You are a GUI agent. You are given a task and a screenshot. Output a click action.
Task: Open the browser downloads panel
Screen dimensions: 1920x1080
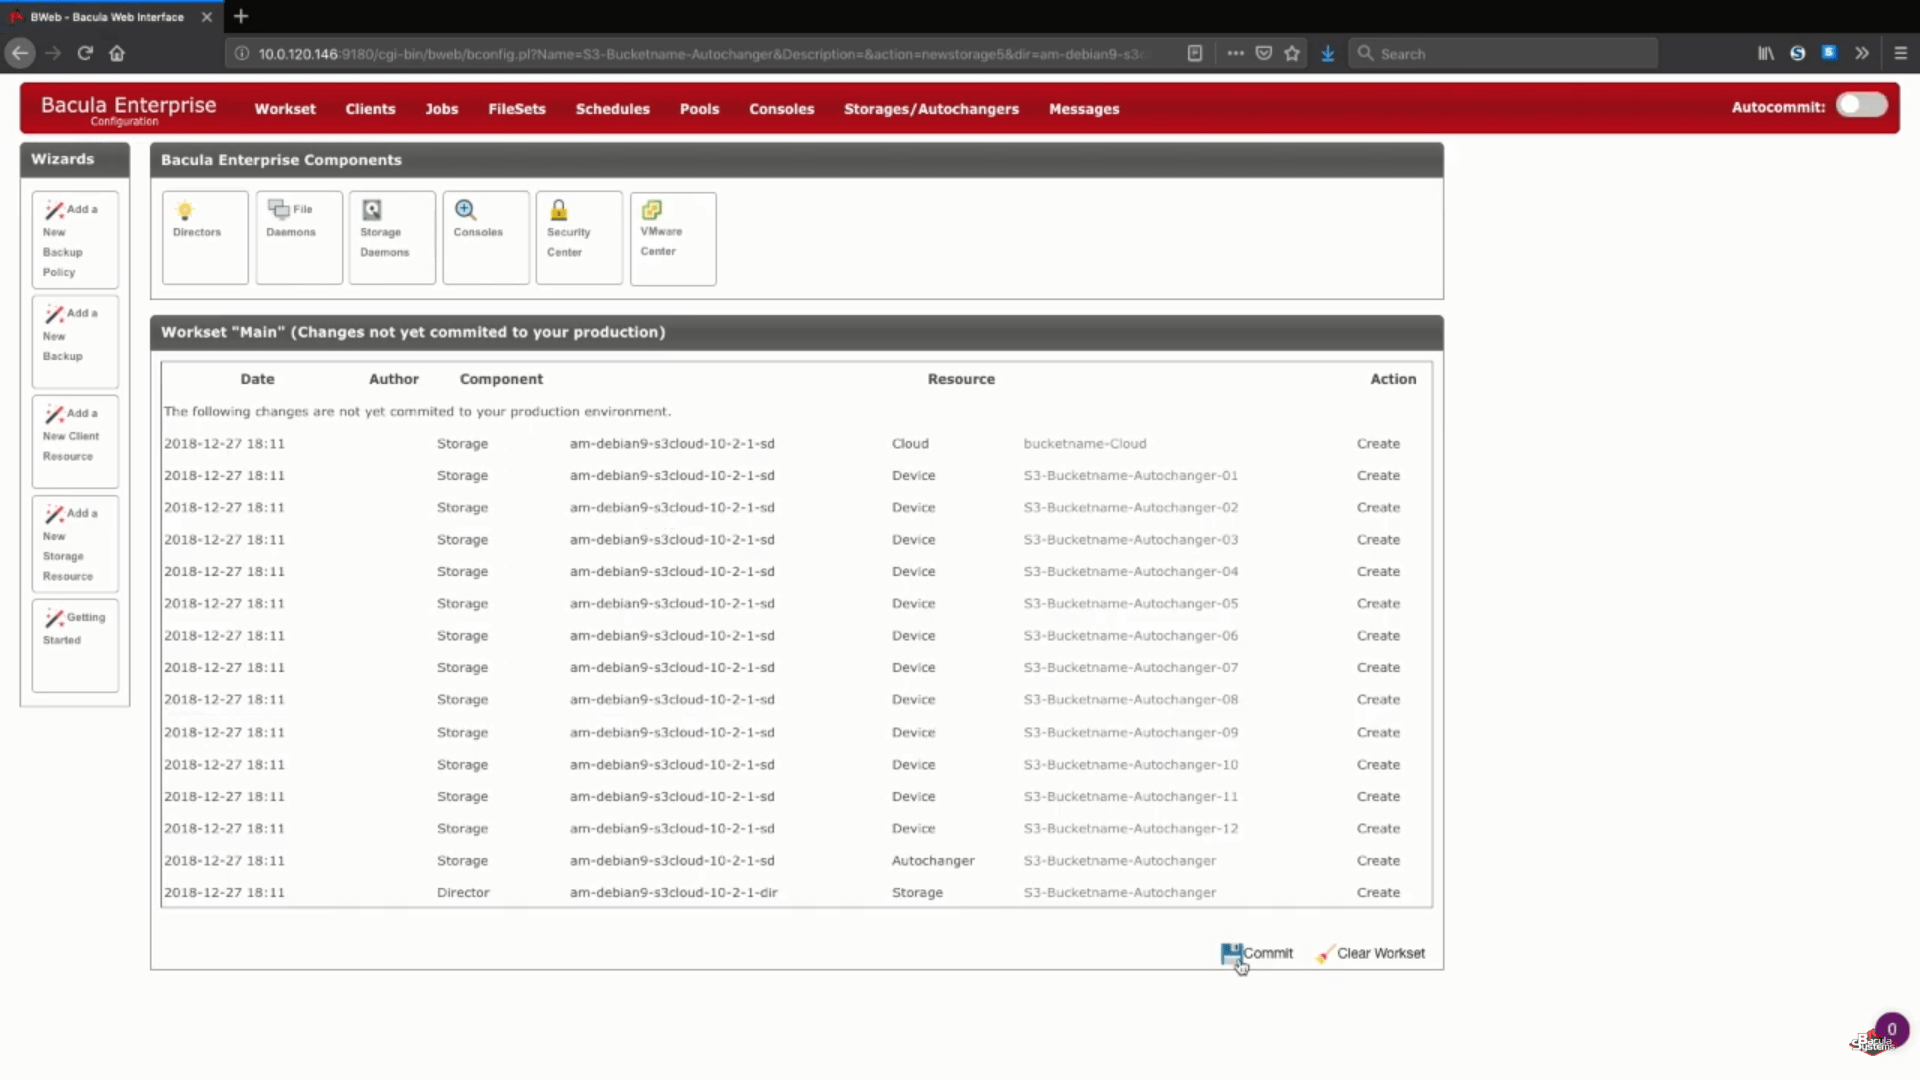point(1328,53)
